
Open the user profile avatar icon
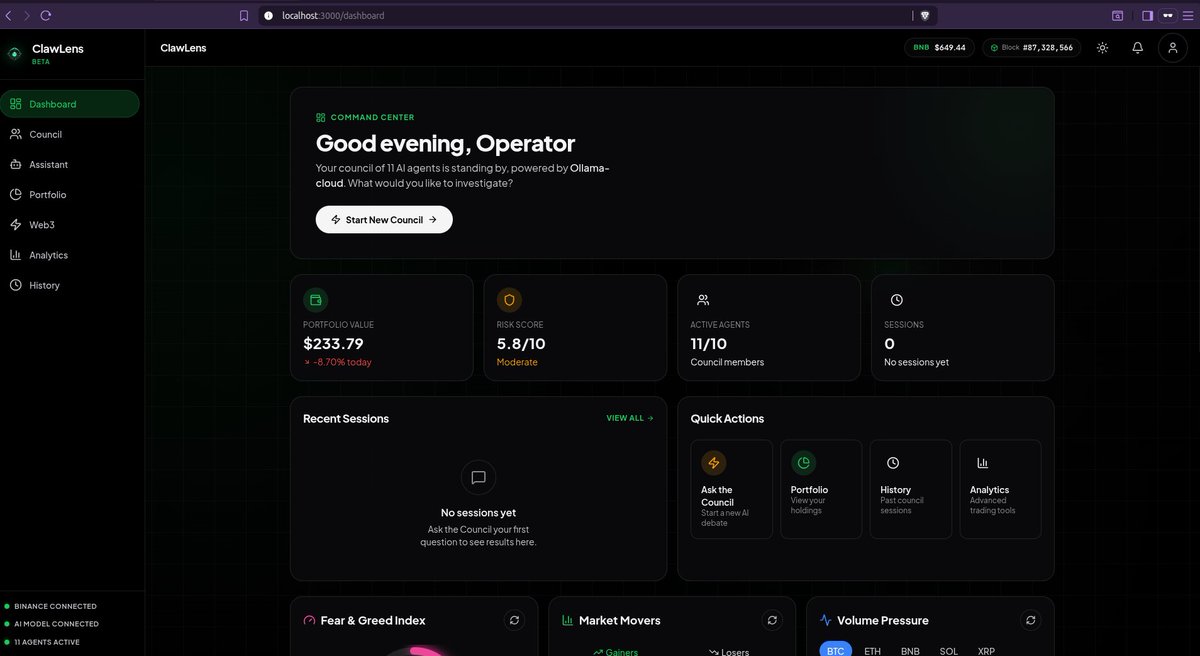pos(1173,48)
